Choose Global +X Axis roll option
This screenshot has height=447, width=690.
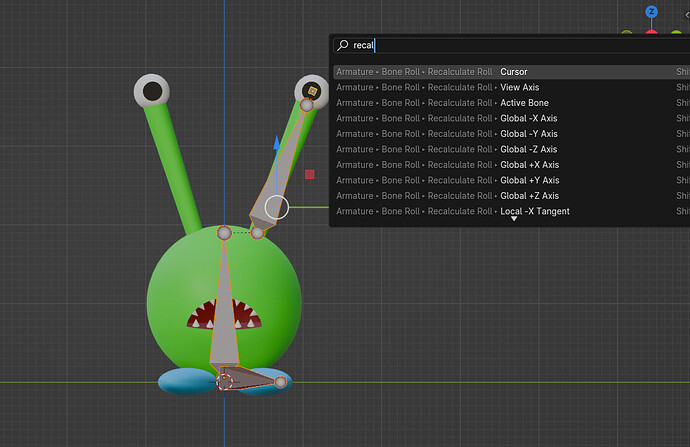click(x=511, y=165)
